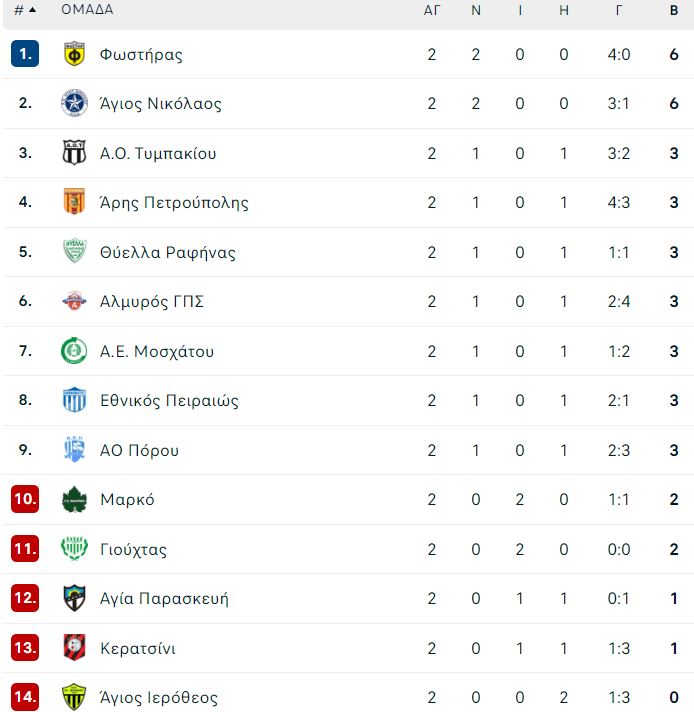Click the Α.Ε. Μοσχάτου circular green logo
Screen dimensions: 694x712
74,351
